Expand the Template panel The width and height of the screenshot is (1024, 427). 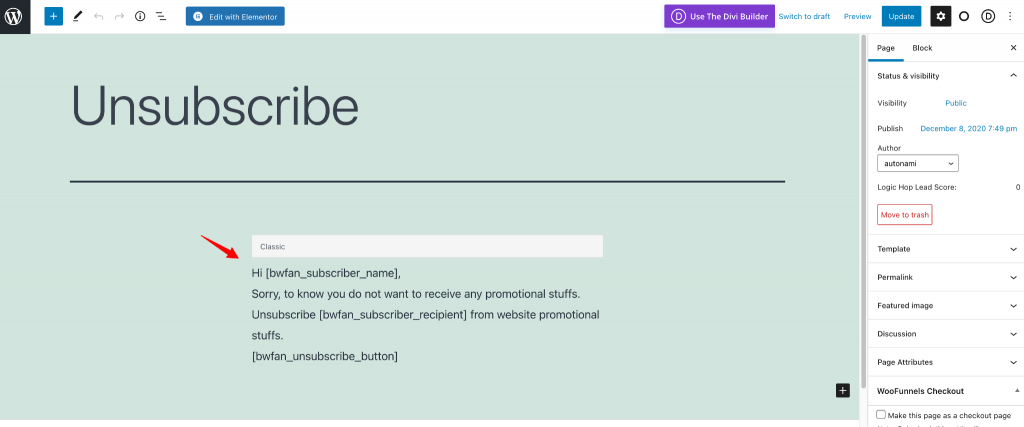[946, 249]
